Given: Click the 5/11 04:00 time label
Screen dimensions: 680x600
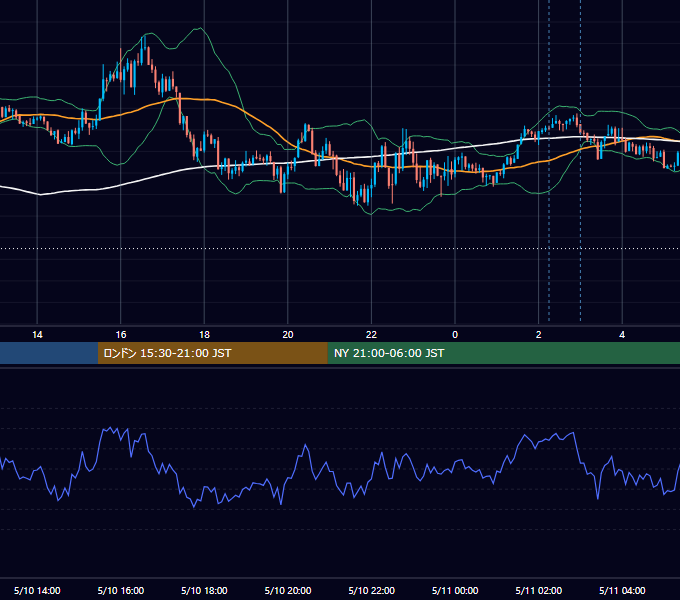Looking at the screenshot, I should tap(622, 590).
